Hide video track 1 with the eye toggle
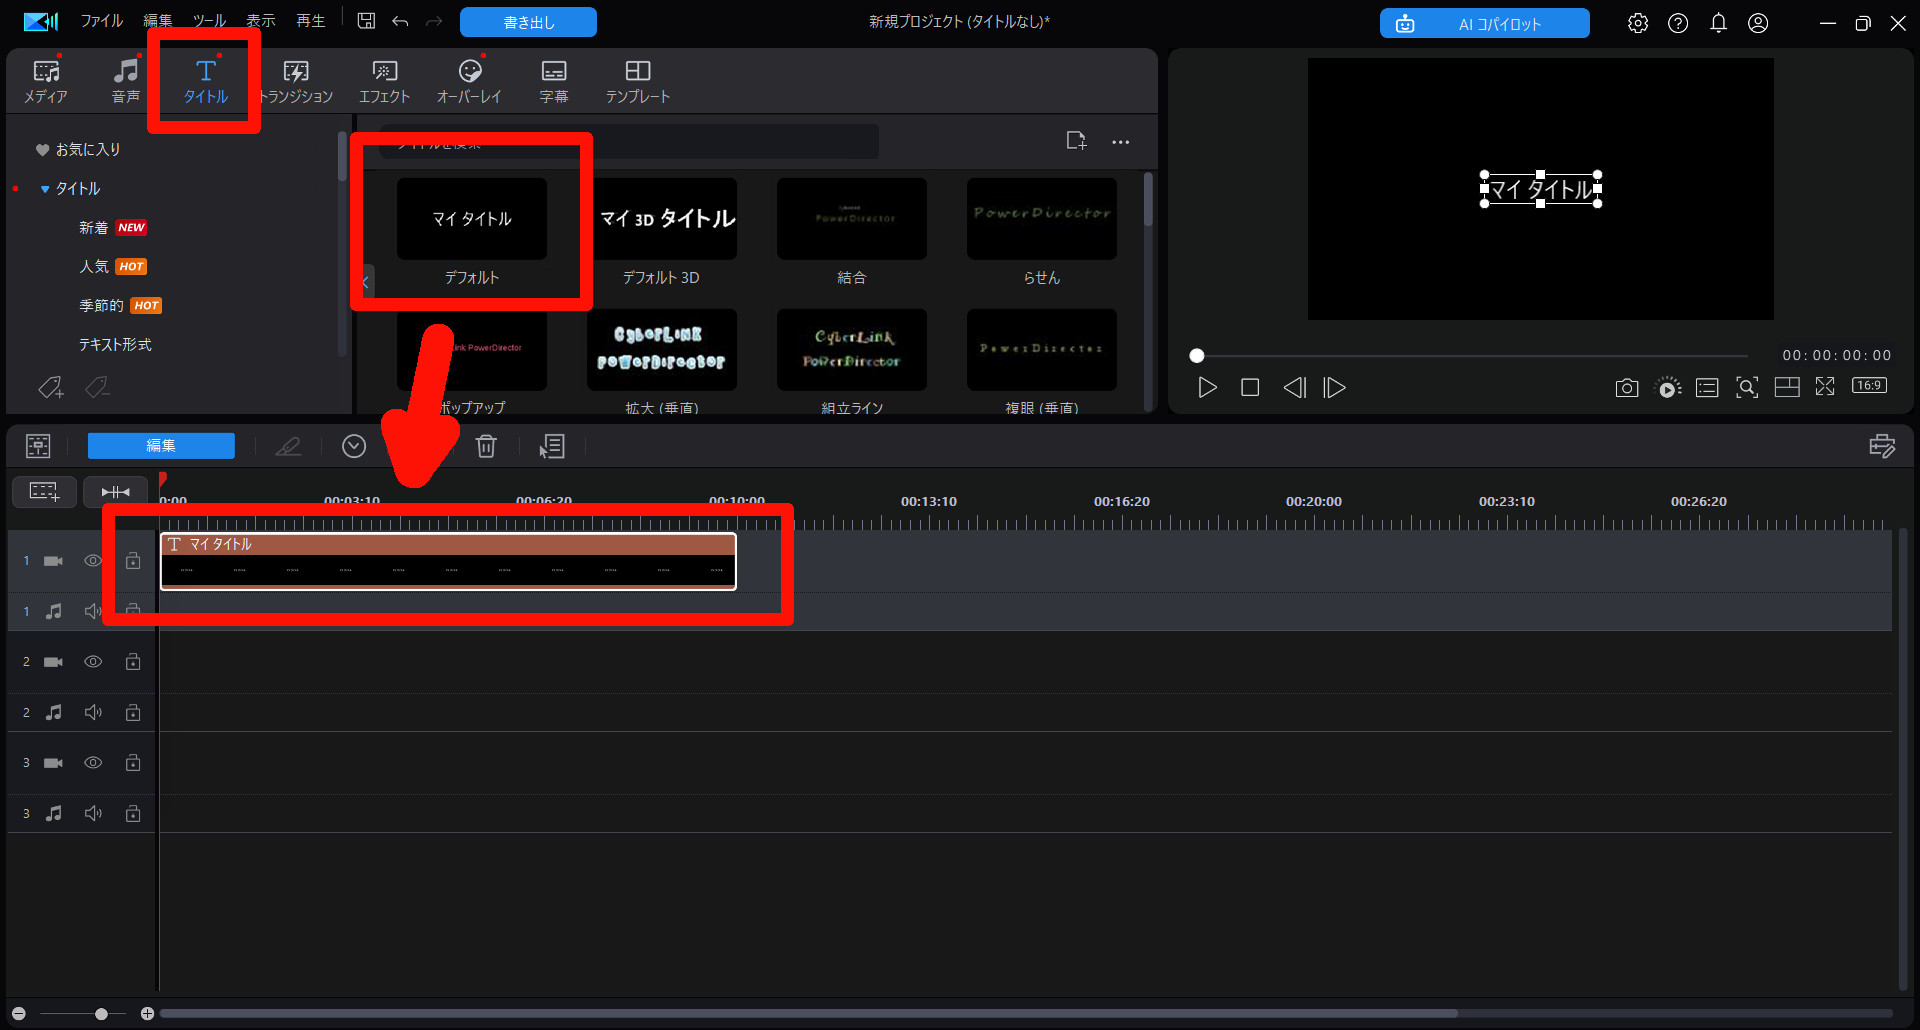1920x1030 pixels. [93, 561]
